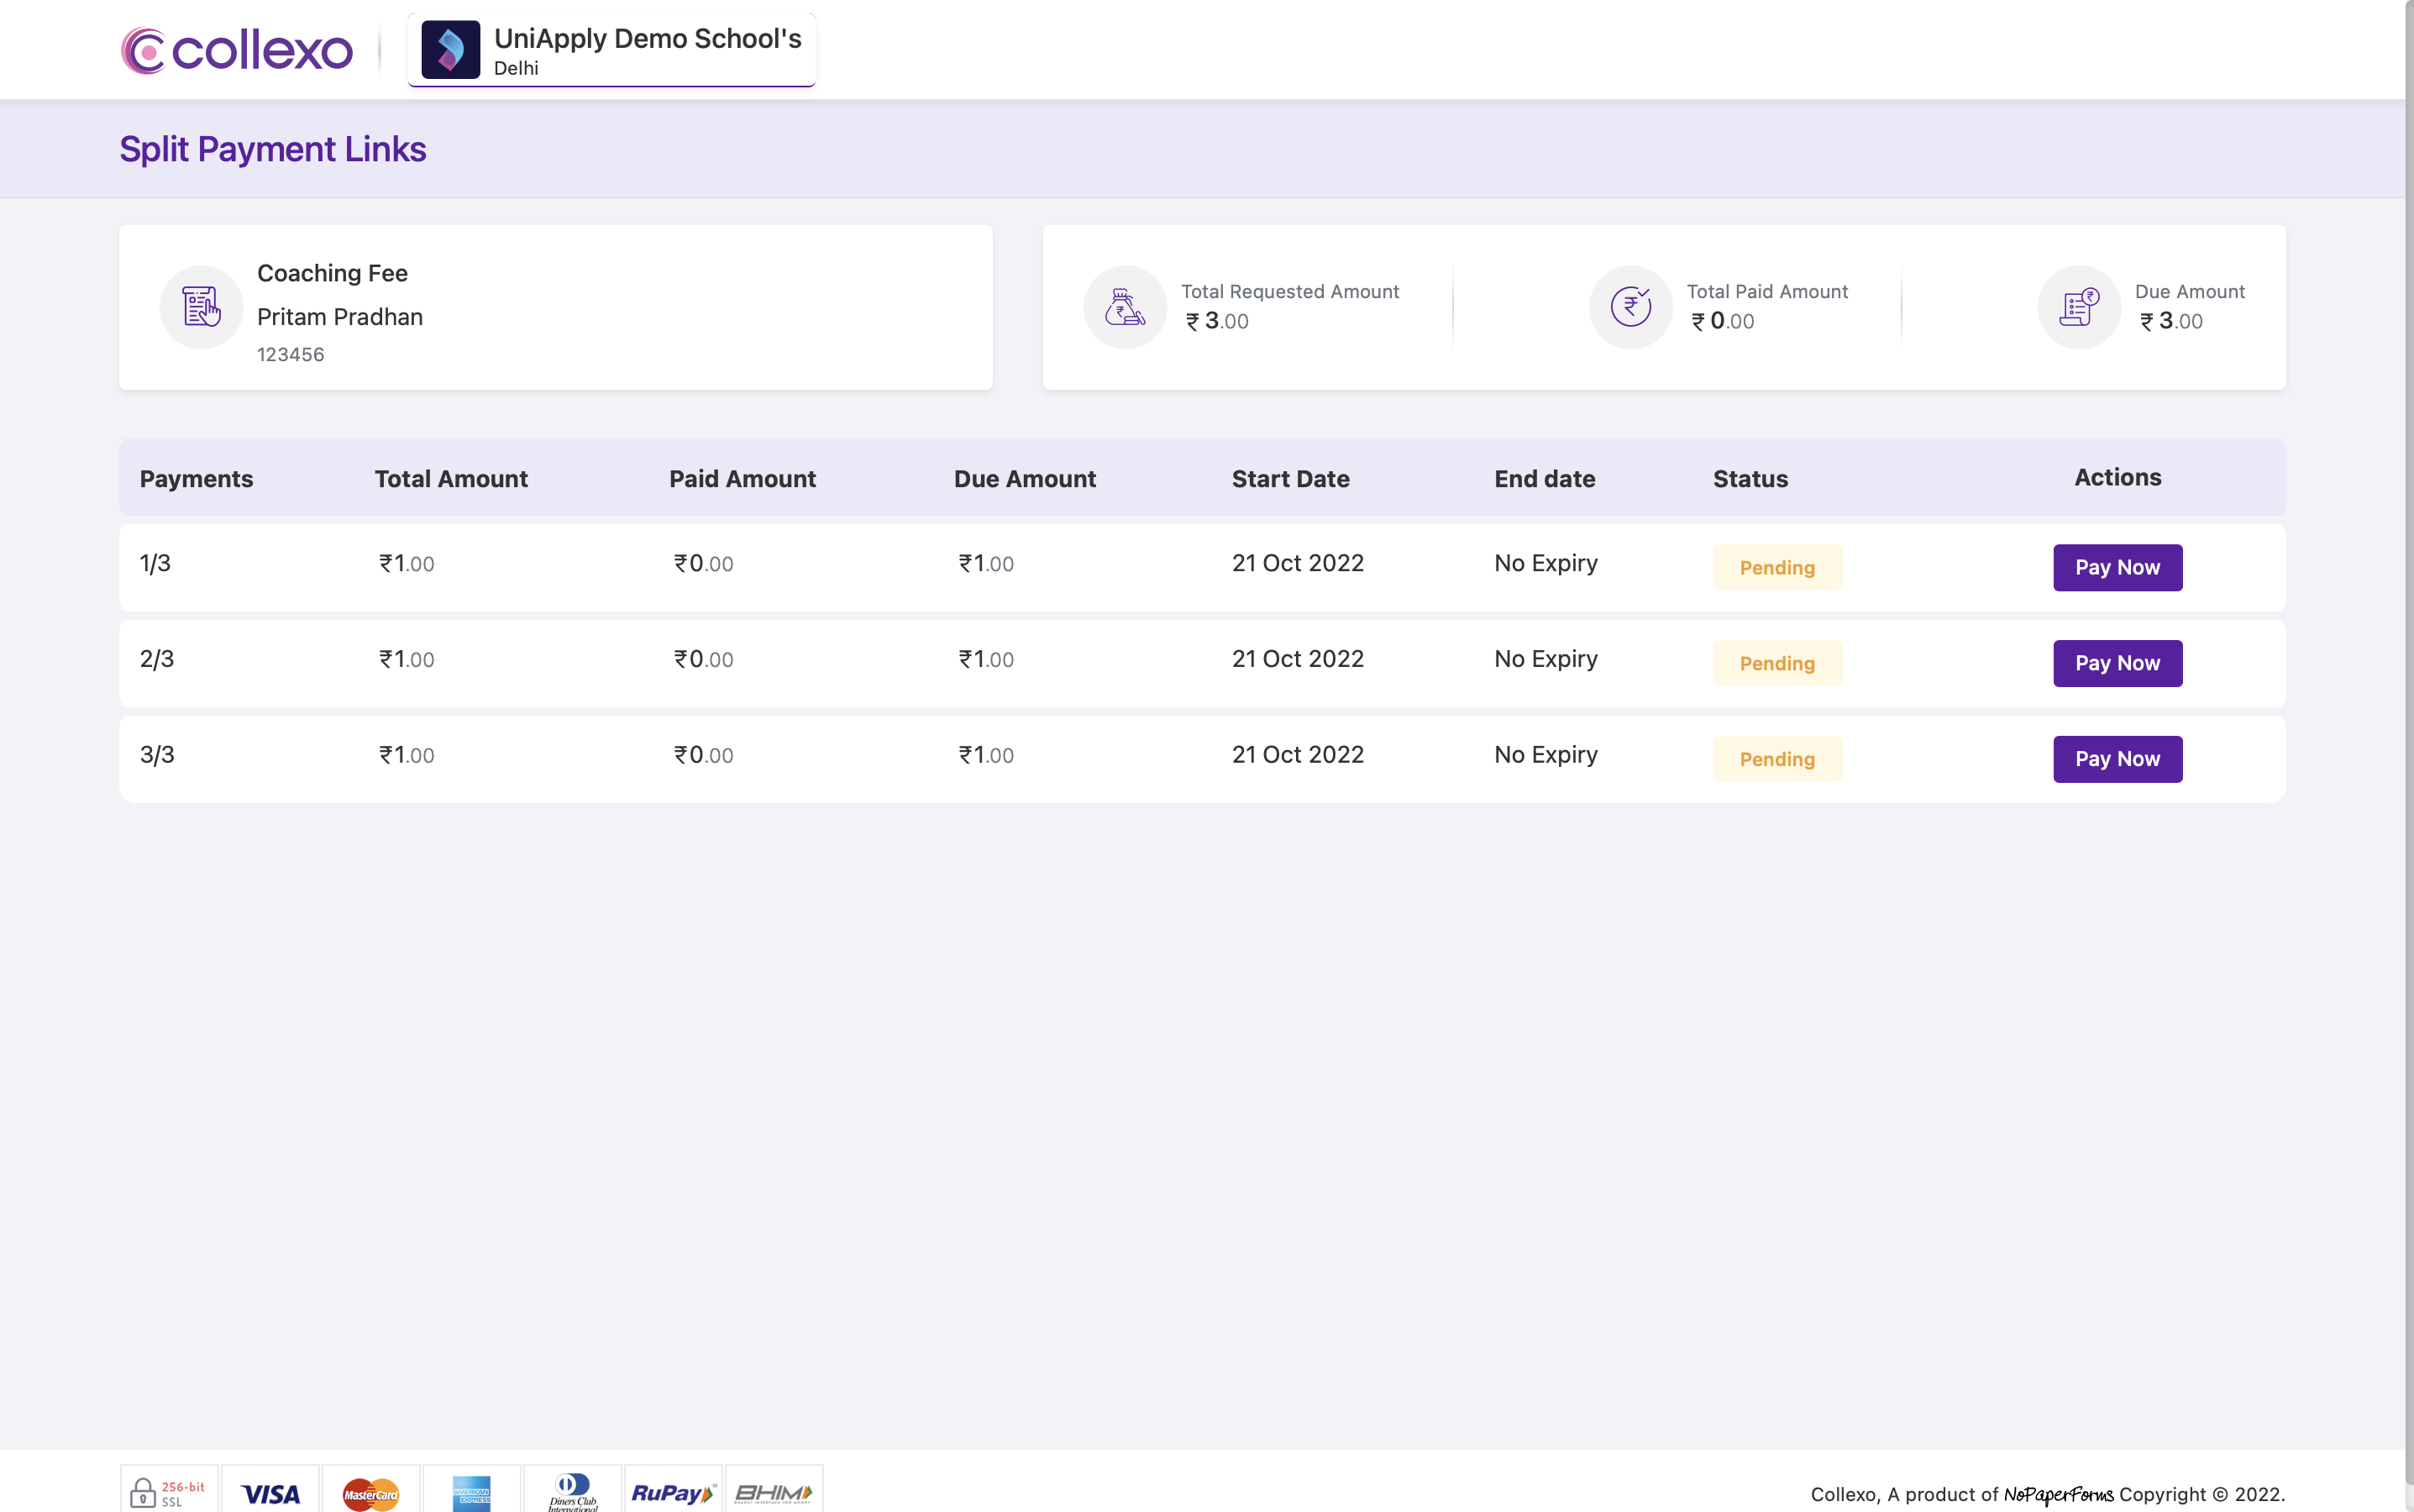Click the Total Requested Amount money bag icon
This screenshot has width=2414, height=1512.
point(1125,307)
